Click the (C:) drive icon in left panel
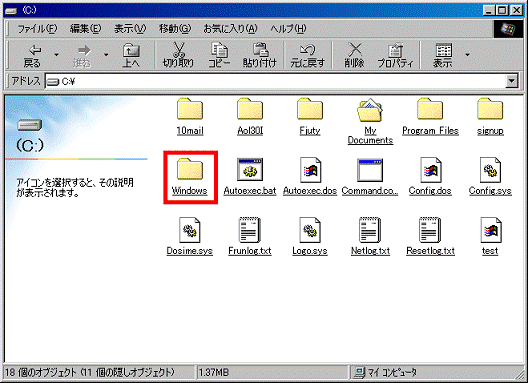This screenshot has width=528, height=383. tap(30, 125)
